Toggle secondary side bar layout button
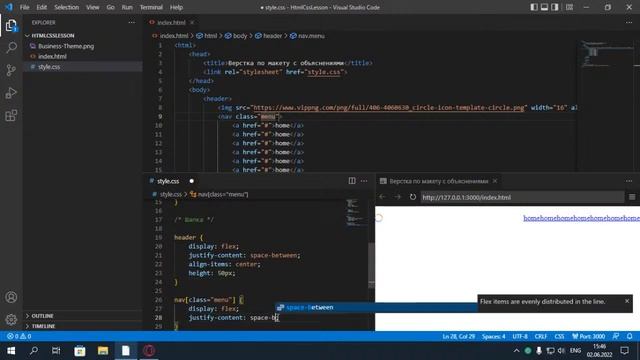 pyautogui.click(x=555, y=7)
